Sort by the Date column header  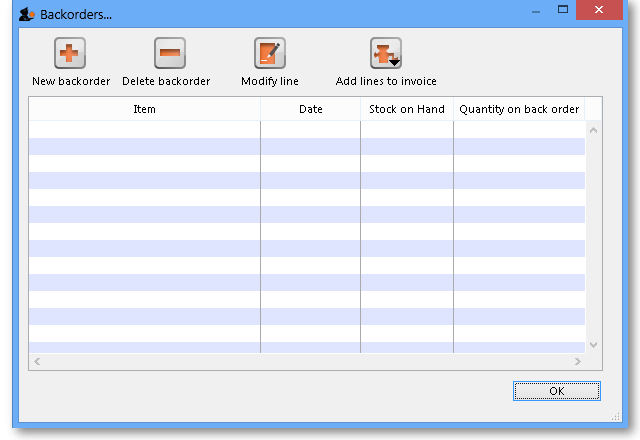(310, 109)
